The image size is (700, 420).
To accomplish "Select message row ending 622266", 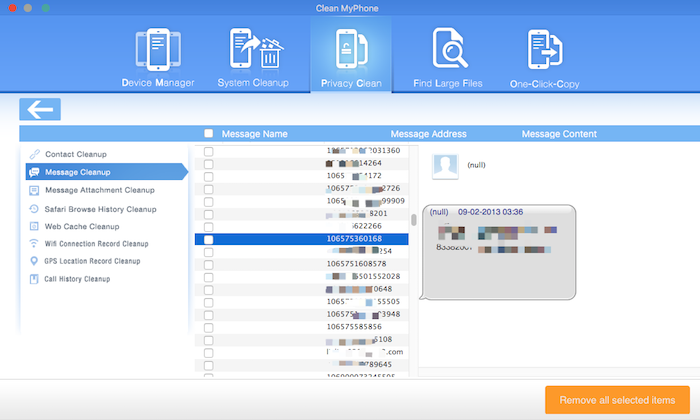I will pos(301,227).
